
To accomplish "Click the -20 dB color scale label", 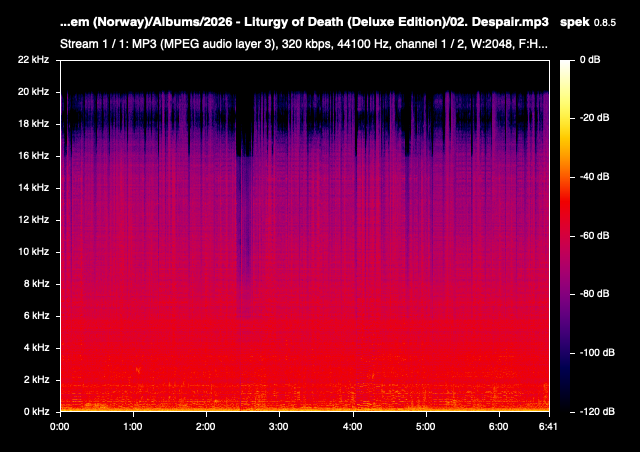I will pyautogui.click(x=594, y=118).
